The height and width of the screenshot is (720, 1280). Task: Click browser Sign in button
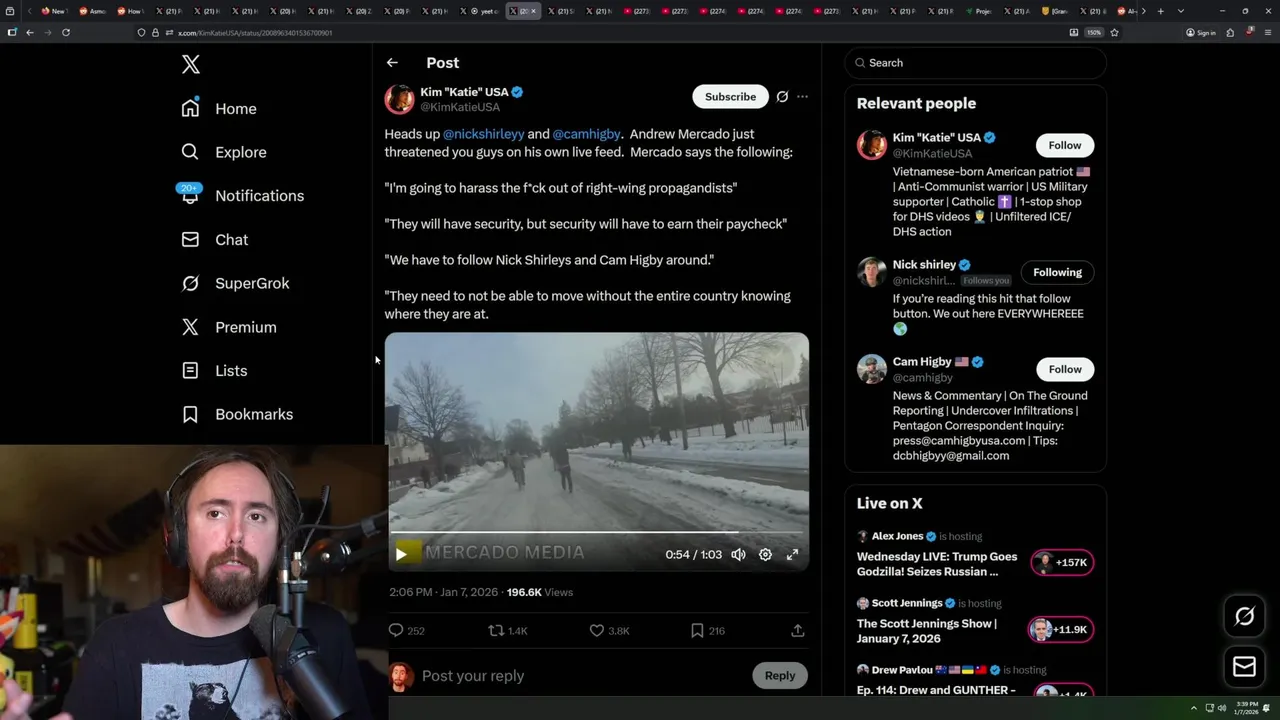point(1200,33)
